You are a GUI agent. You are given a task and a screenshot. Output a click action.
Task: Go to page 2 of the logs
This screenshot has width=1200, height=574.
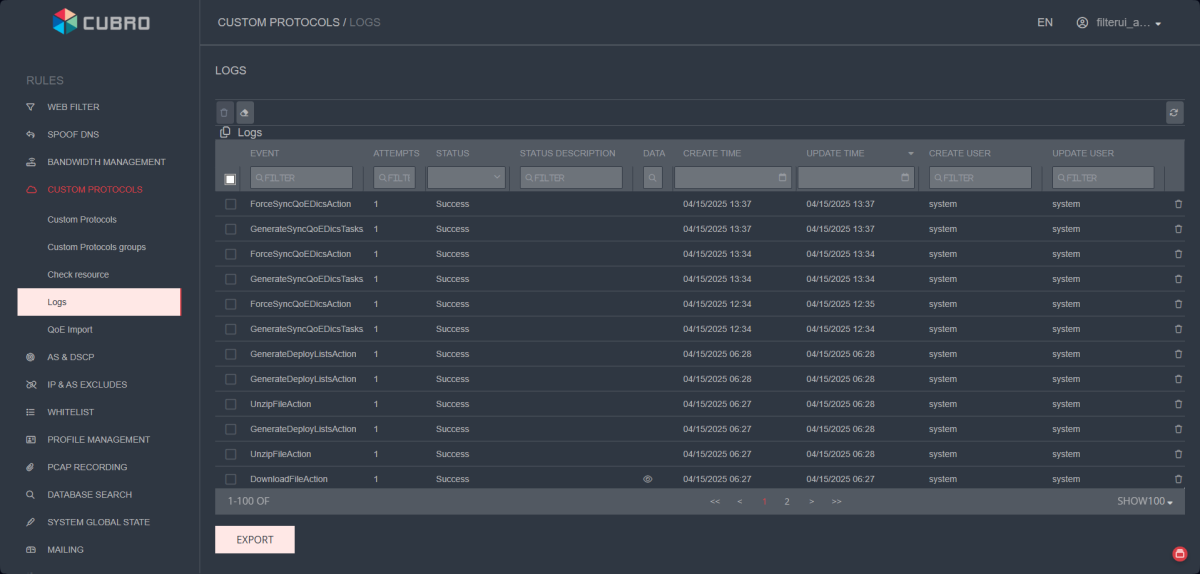pos(787,501)
